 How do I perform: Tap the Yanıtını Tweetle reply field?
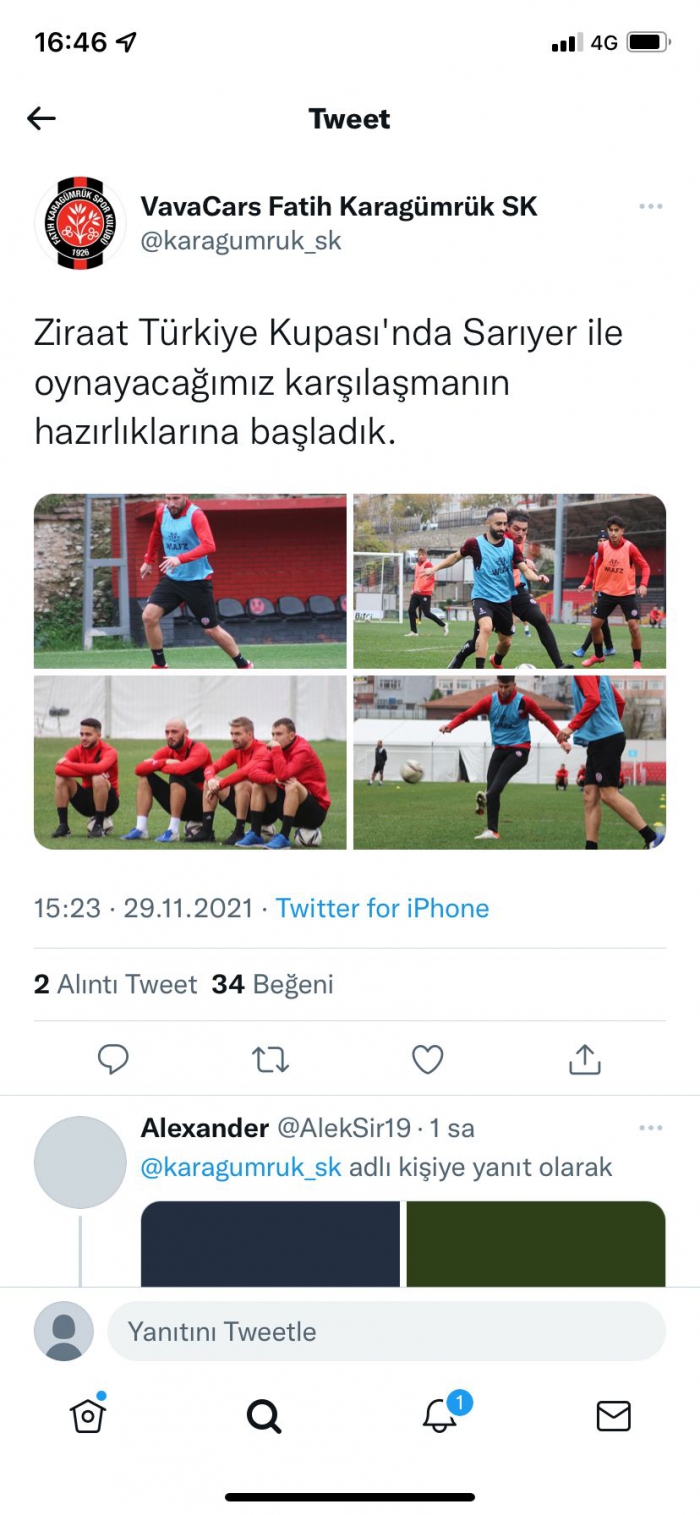[x=386, y=1331]
